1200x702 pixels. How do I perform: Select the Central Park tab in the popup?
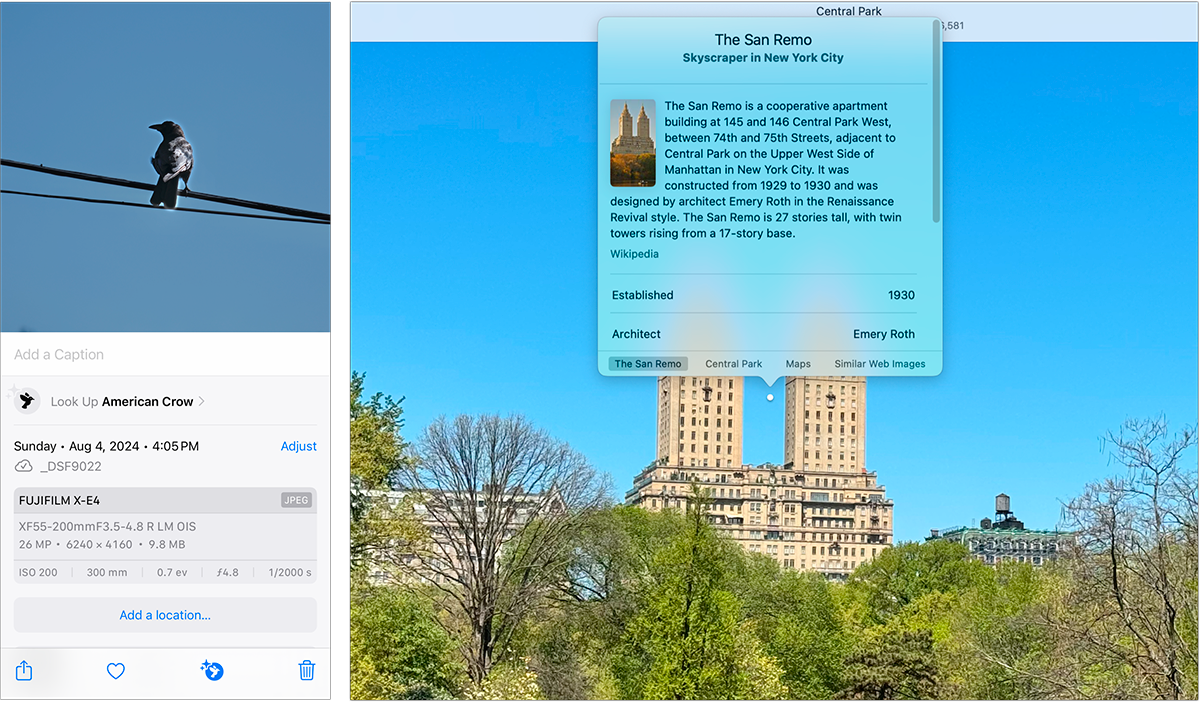(733, 363)
